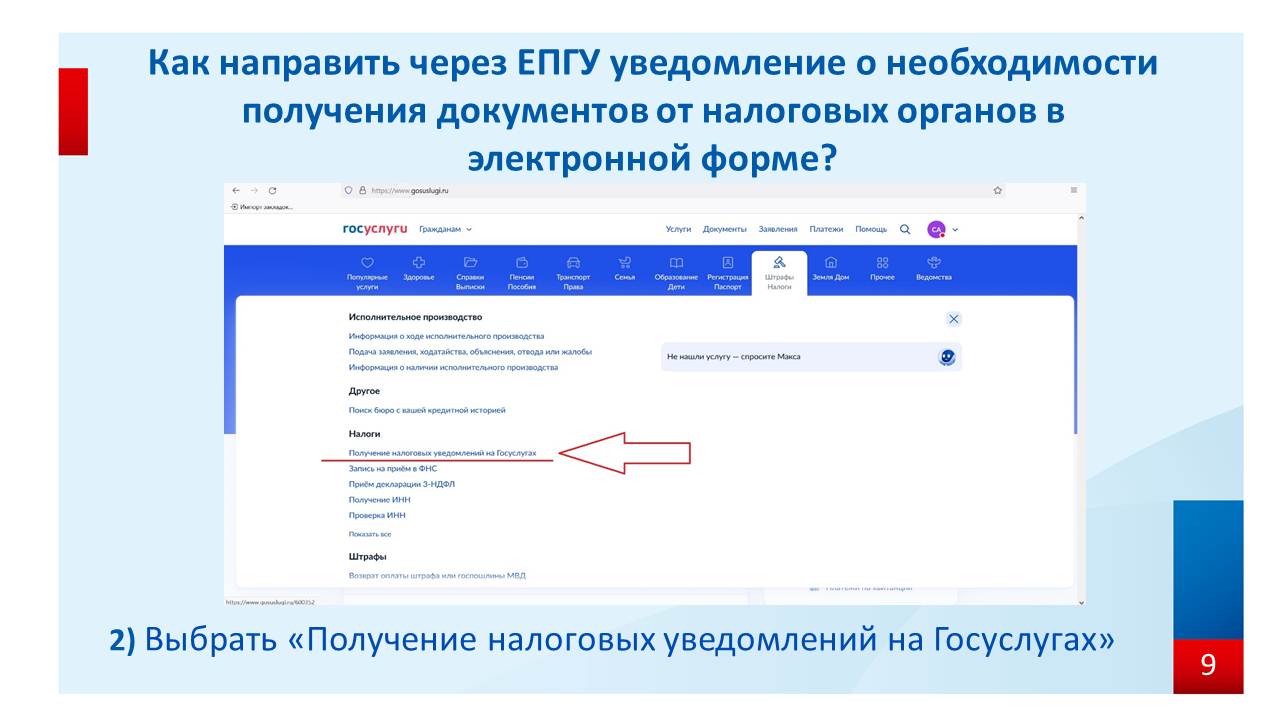Click the shield icon in address bar

pyautogui.click(x=348, y=190)
